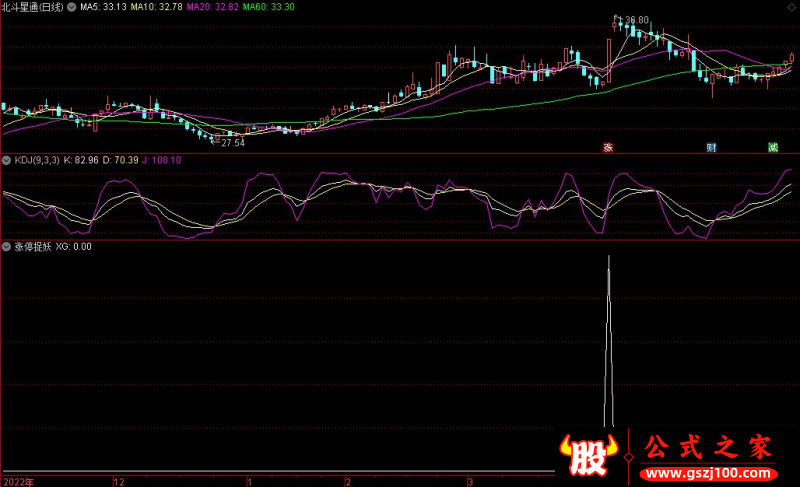This screenshot has height=487, width=800.
Task: Click the white XG signal spike
Action: [x=608, y=340]
